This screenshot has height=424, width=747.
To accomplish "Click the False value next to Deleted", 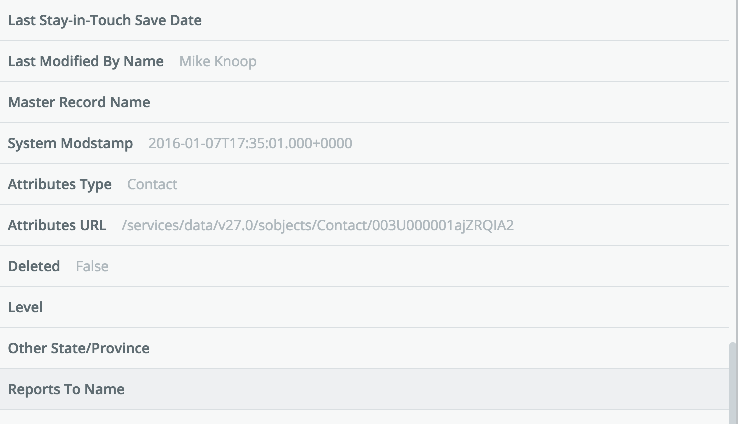I will pos(92,266).
